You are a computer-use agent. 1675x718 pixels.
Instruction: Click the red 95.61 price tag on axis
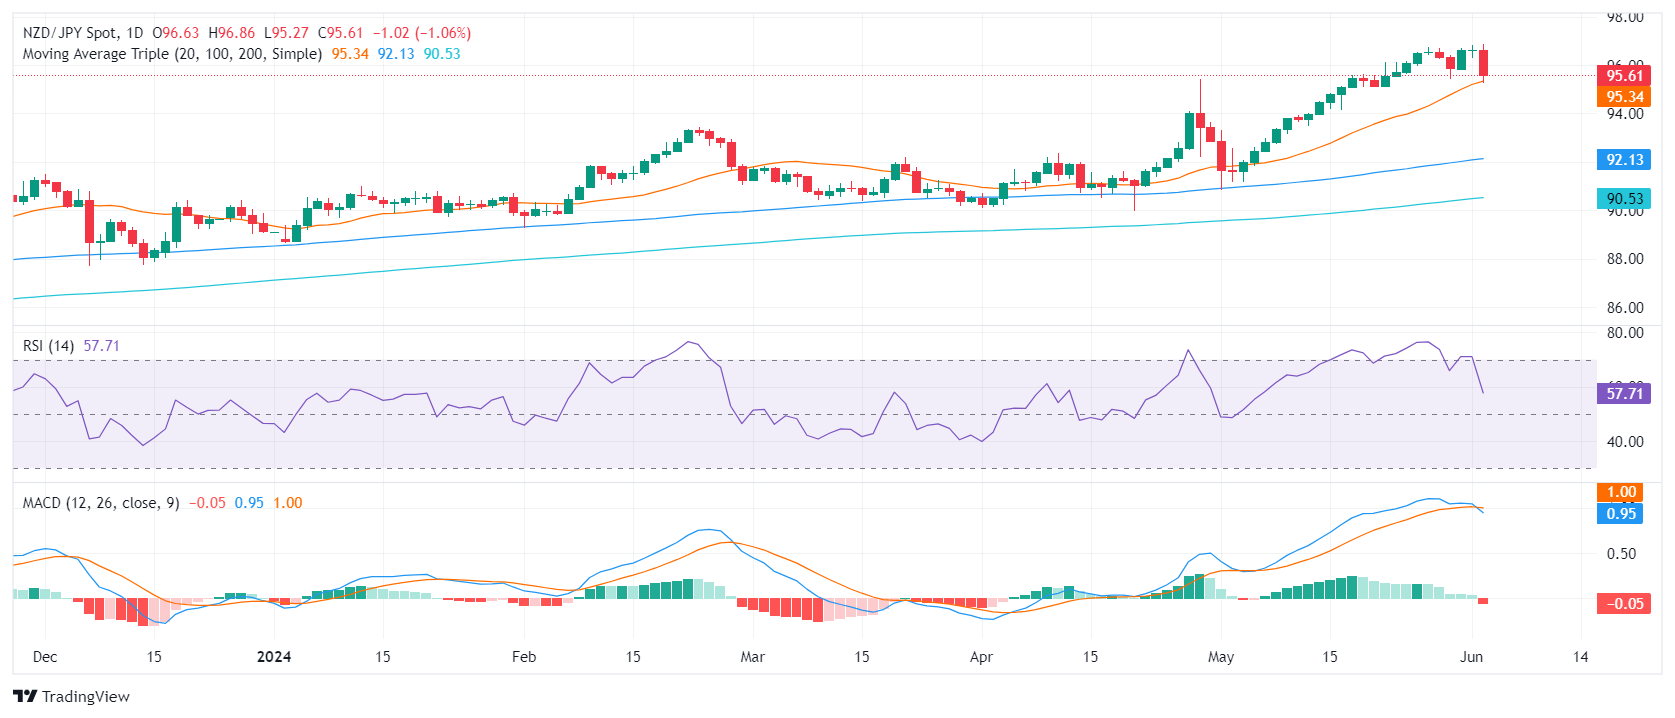[1623, 76]
